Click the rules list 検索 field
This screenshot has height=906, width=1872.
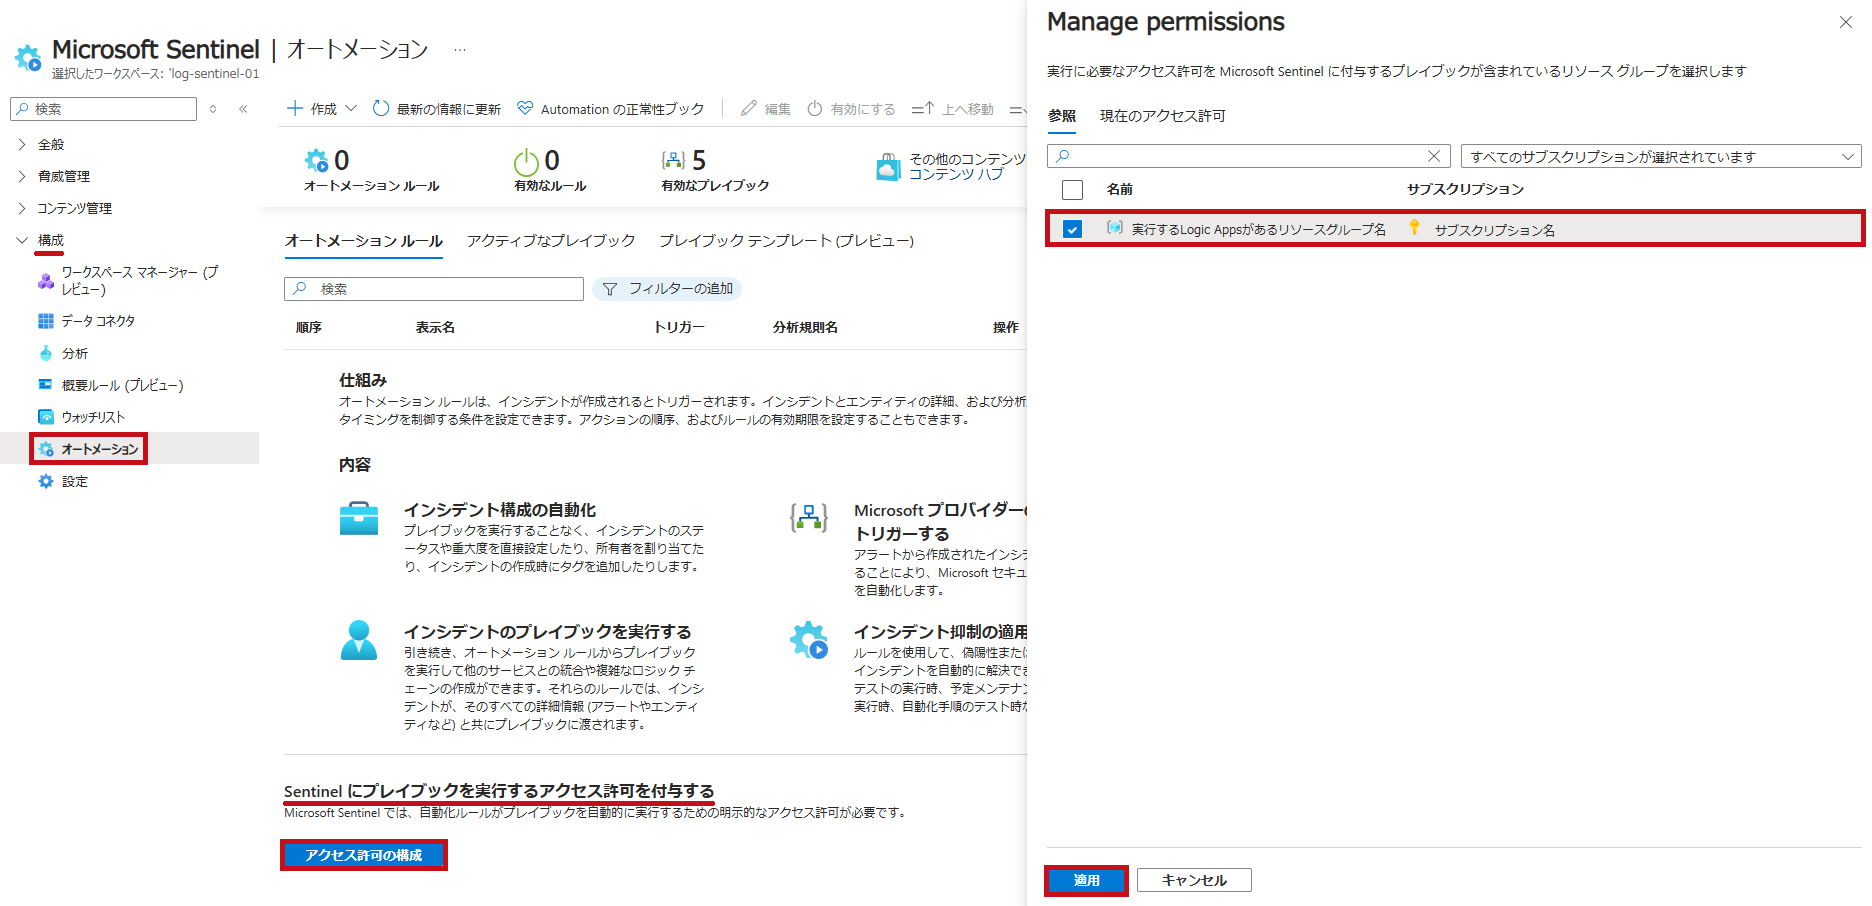click(434, 289)
